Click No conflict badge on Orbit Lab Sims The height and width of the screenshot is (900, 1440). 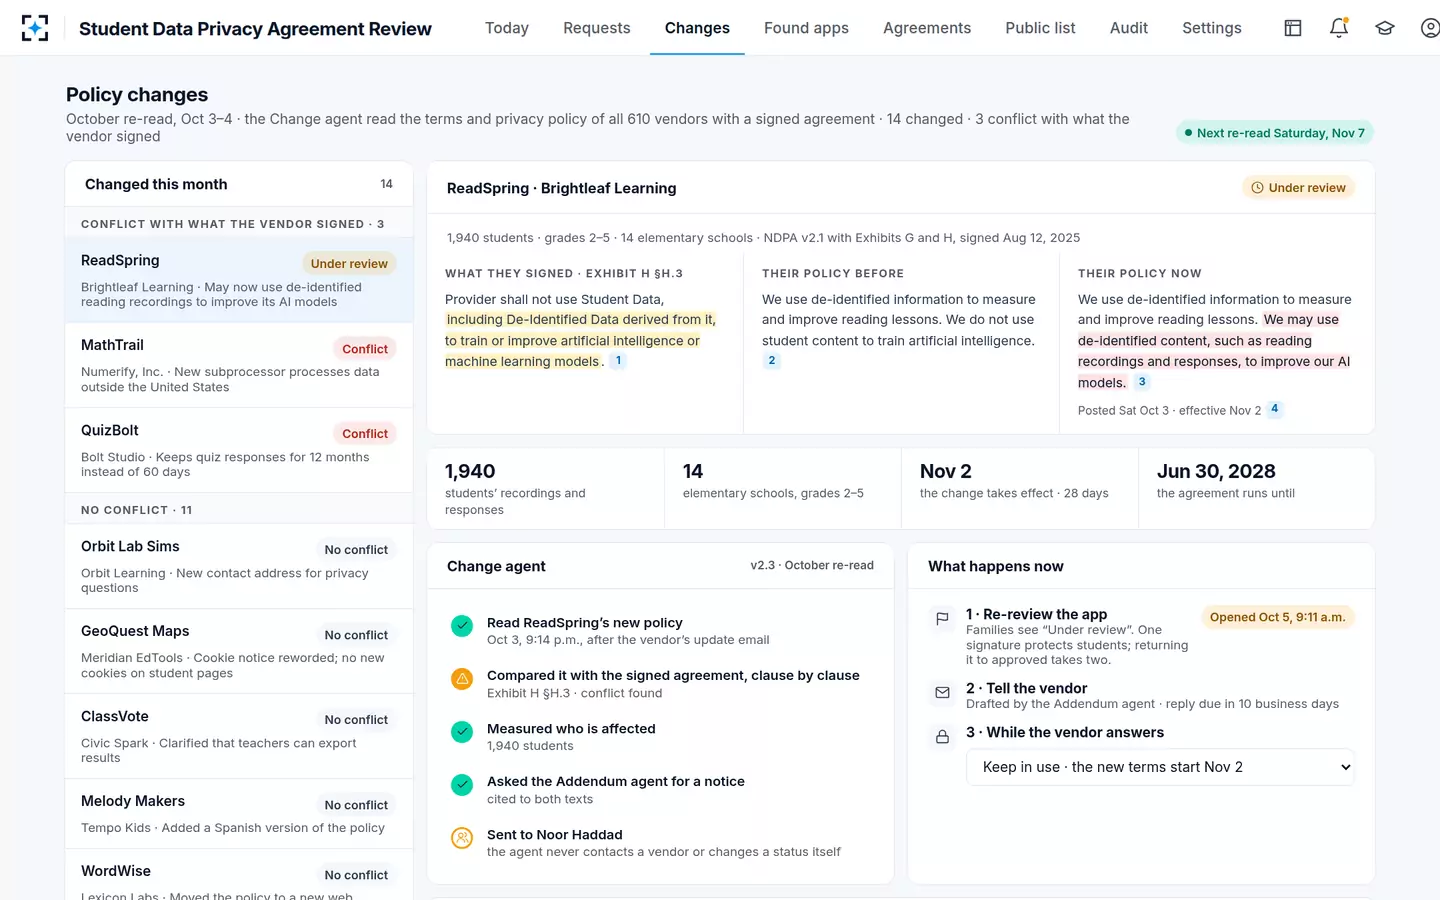coord(356,550)
